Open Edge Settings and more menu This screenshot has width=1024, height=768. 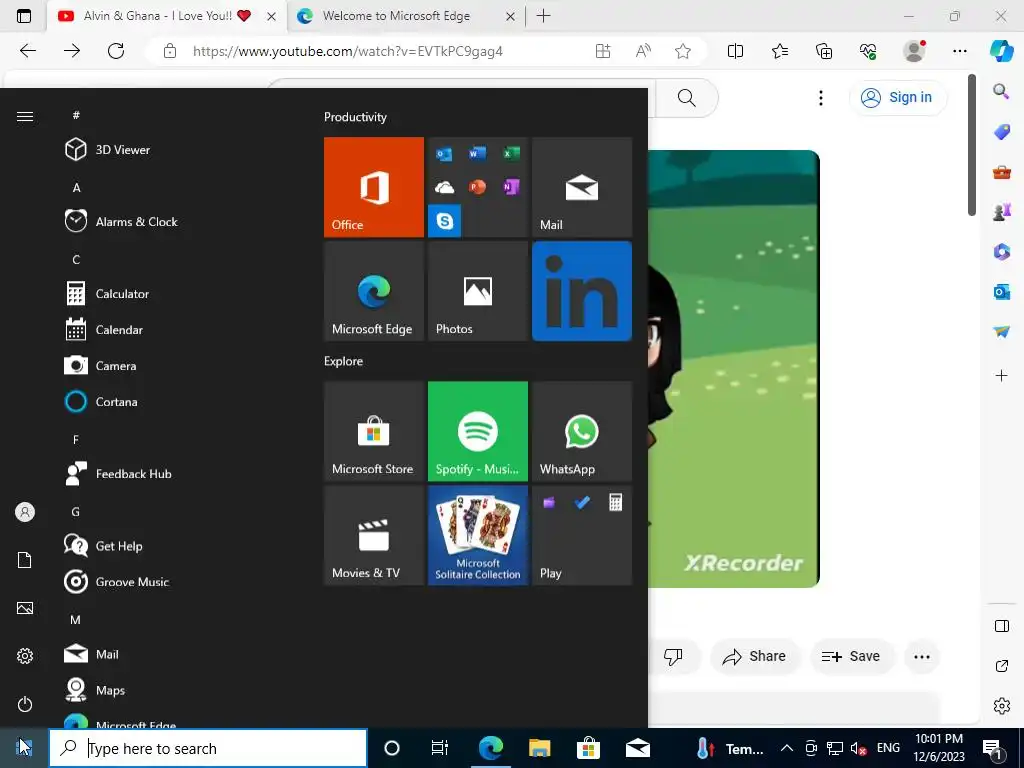click(959, 51)
